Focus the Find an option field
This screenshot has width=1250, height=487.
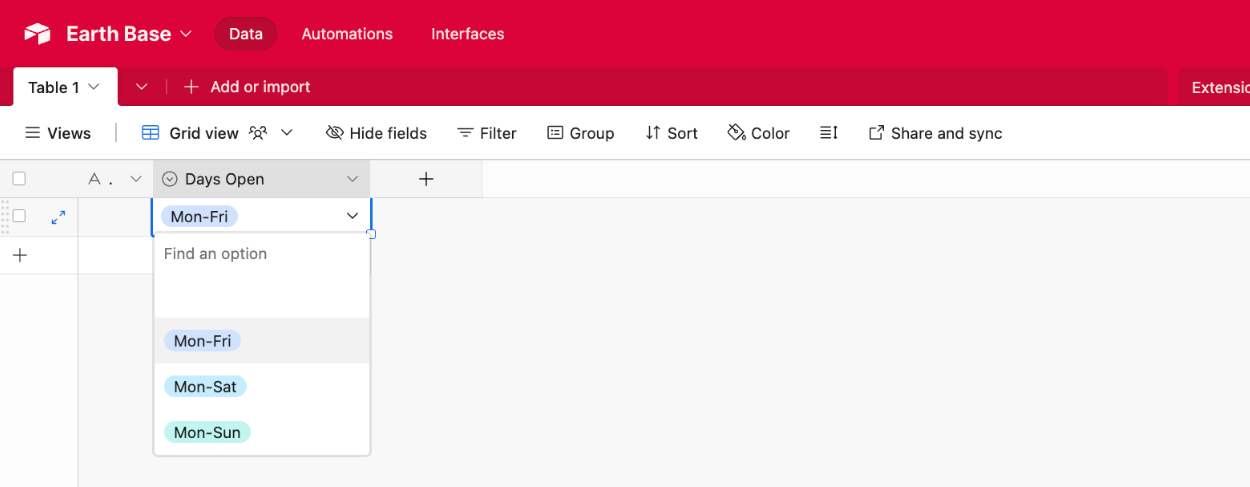261,254
